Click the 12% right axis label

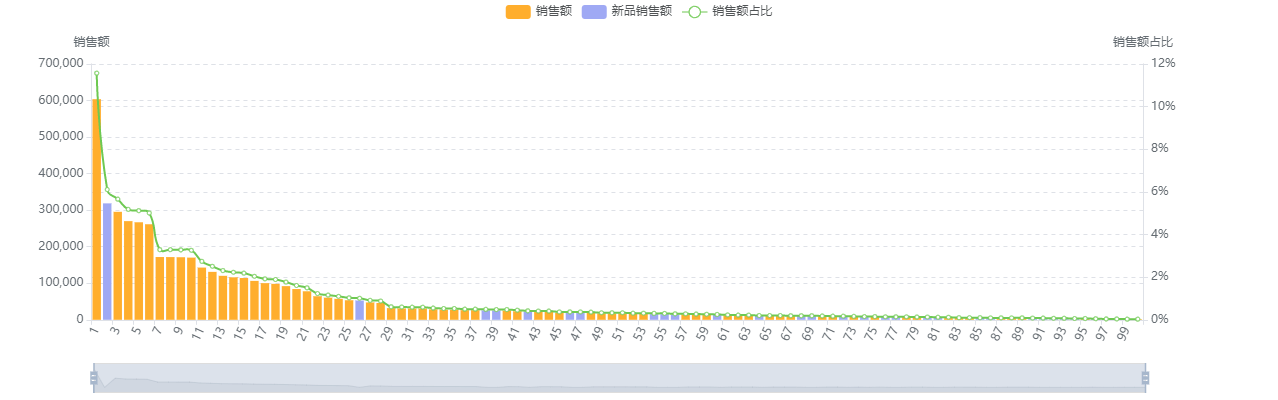coord(1163,63)
